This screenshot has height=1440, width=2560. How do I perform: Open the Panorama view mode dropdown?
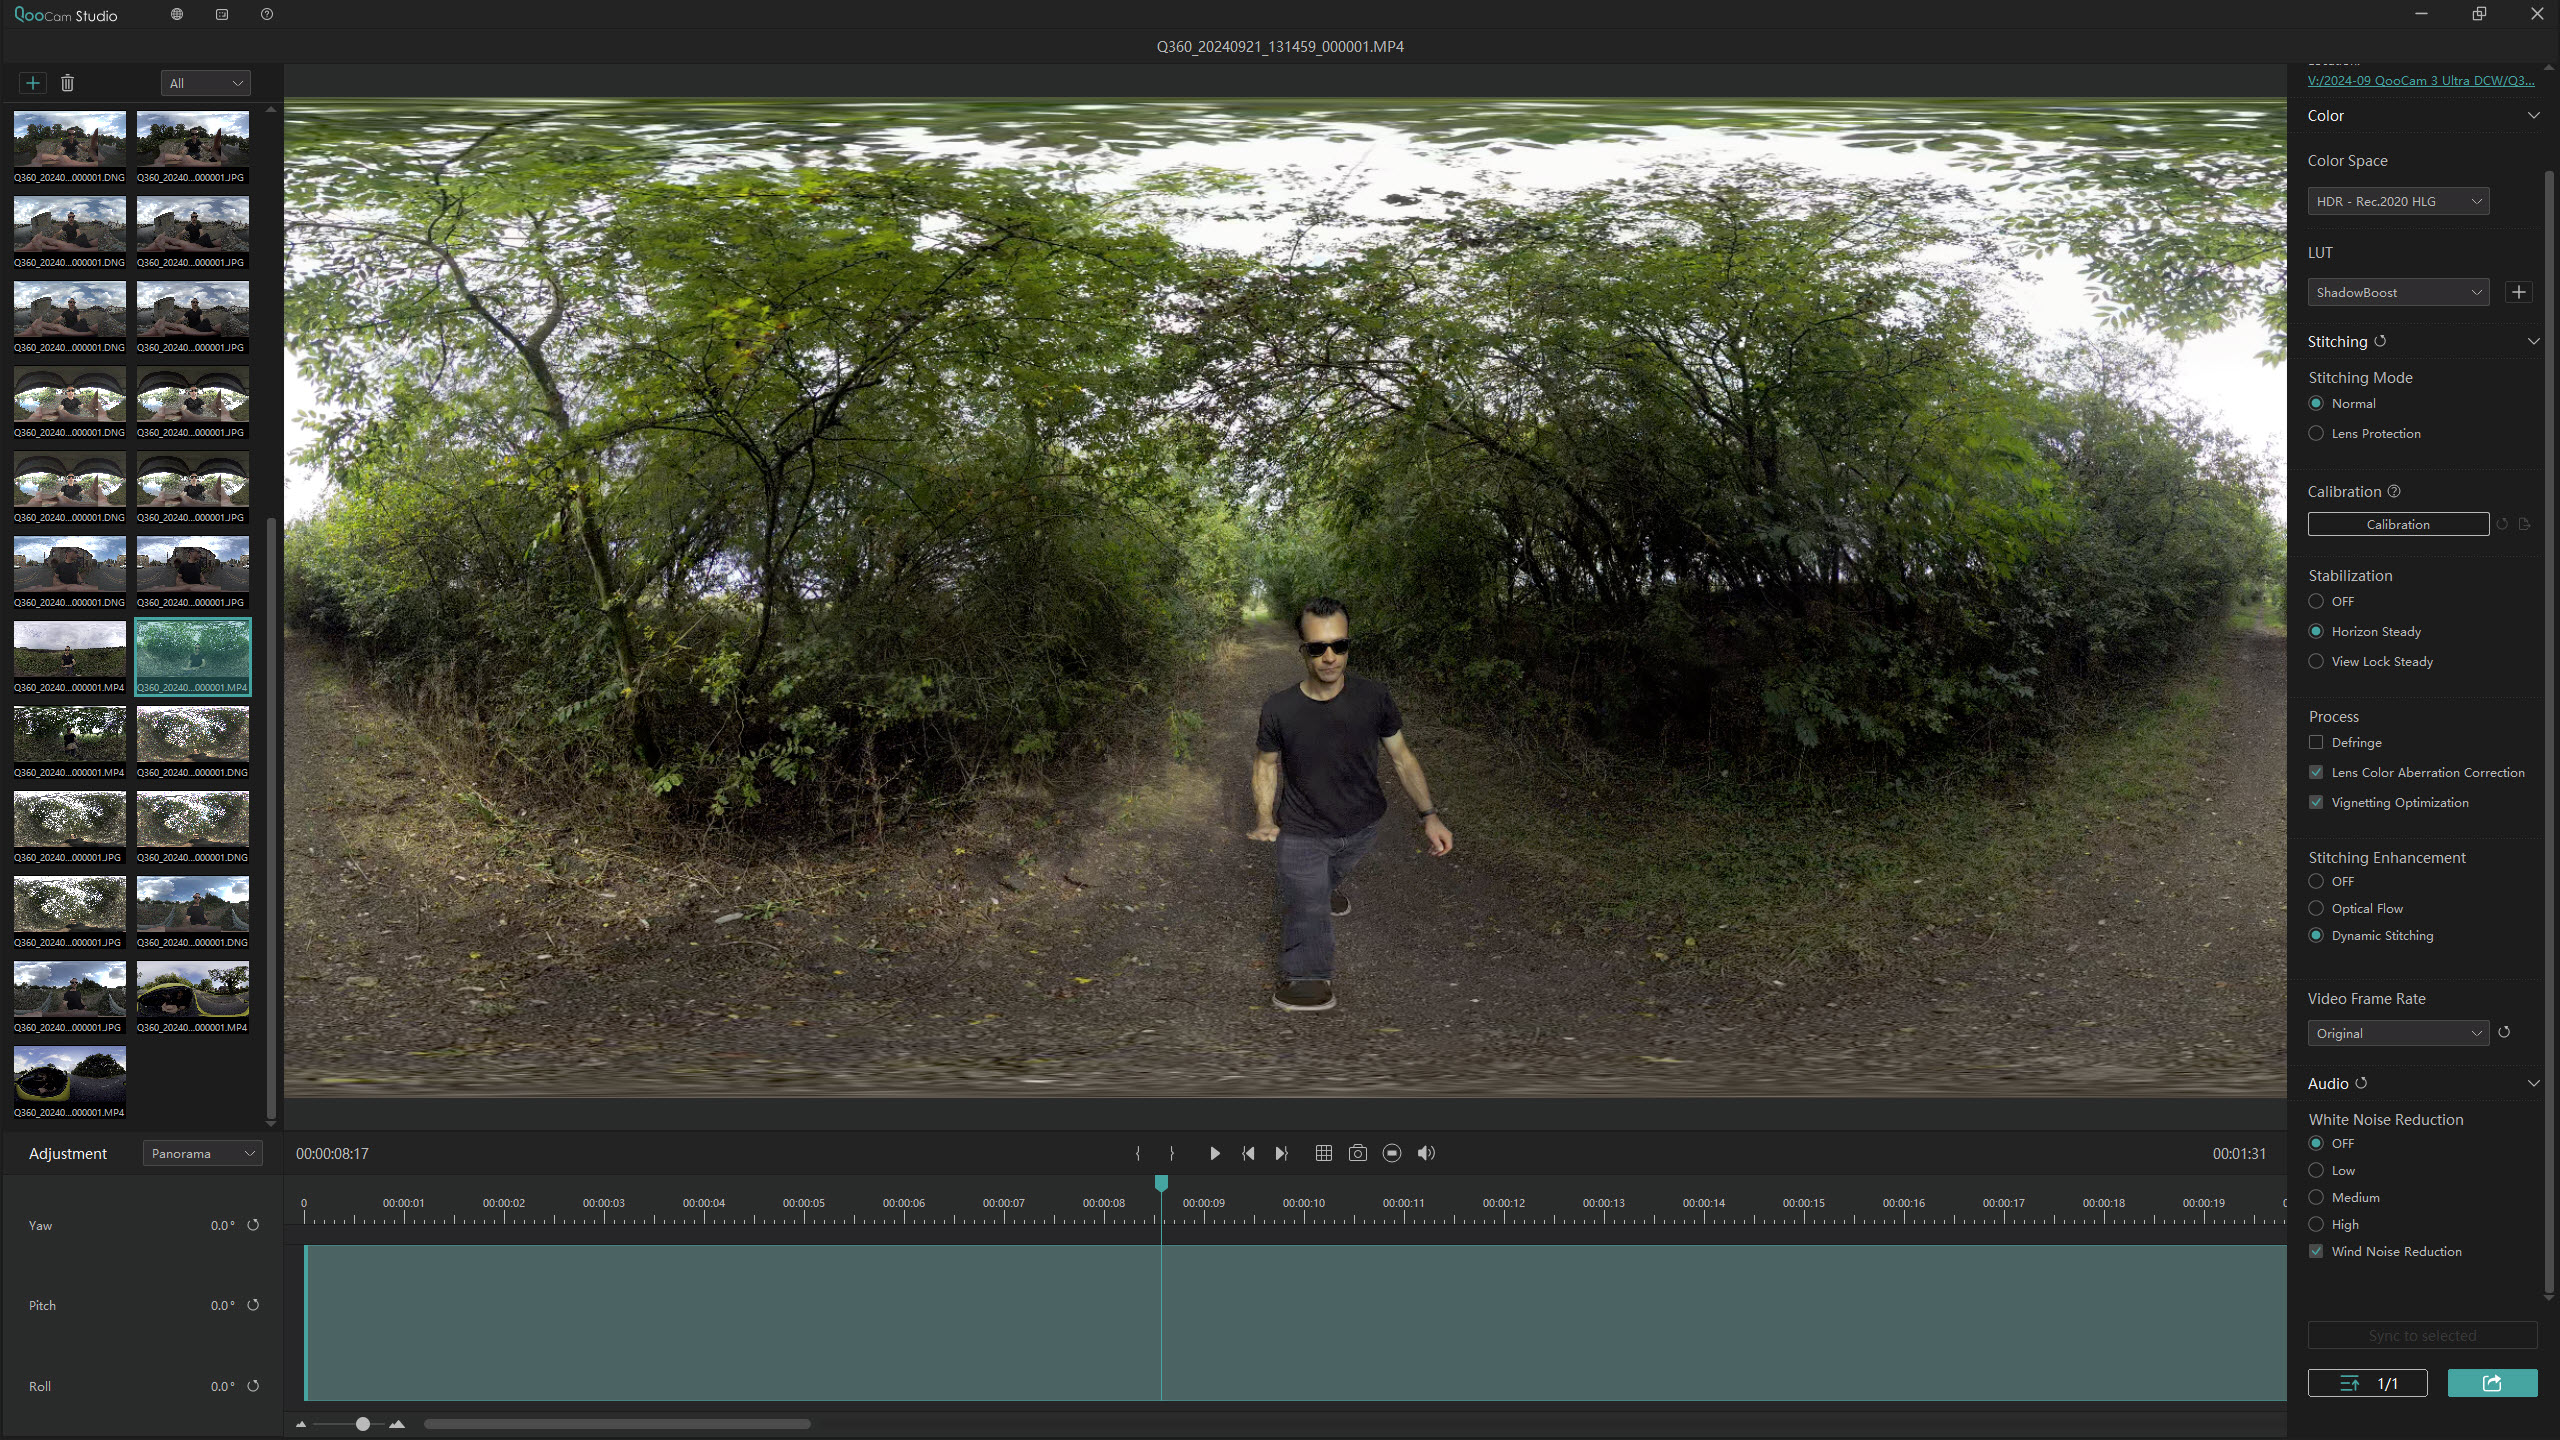tap(199, 1153)
